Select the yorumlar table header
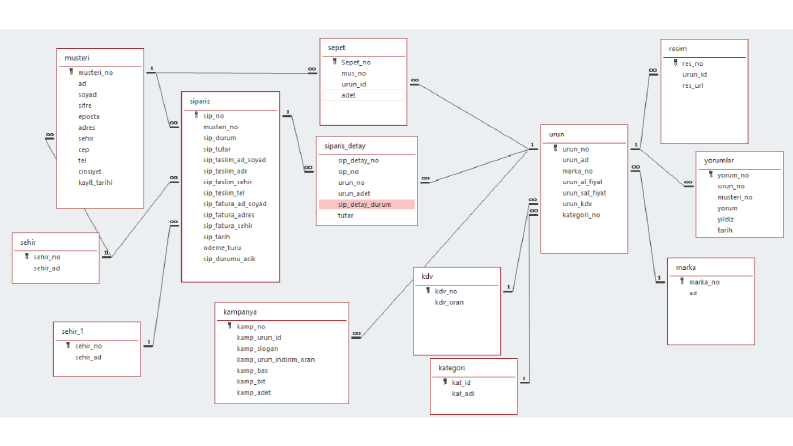This screenshot has width=793, height=446. tap(719, 160)
